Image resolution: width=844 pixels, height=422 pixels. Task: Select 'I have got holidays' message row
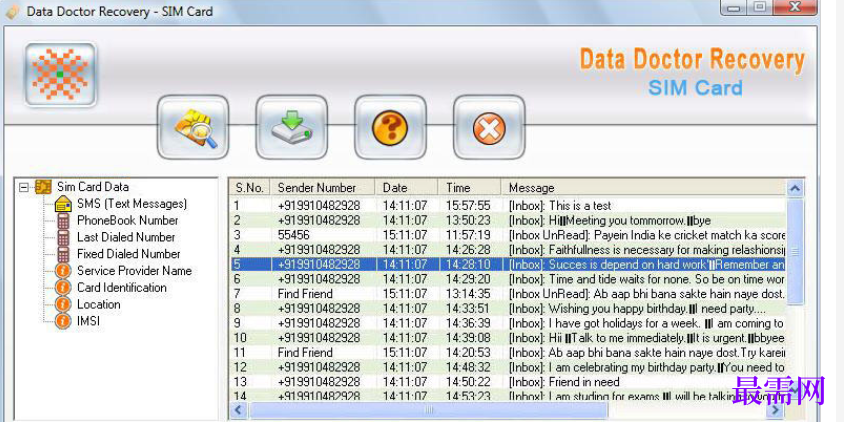coord(508,323)
